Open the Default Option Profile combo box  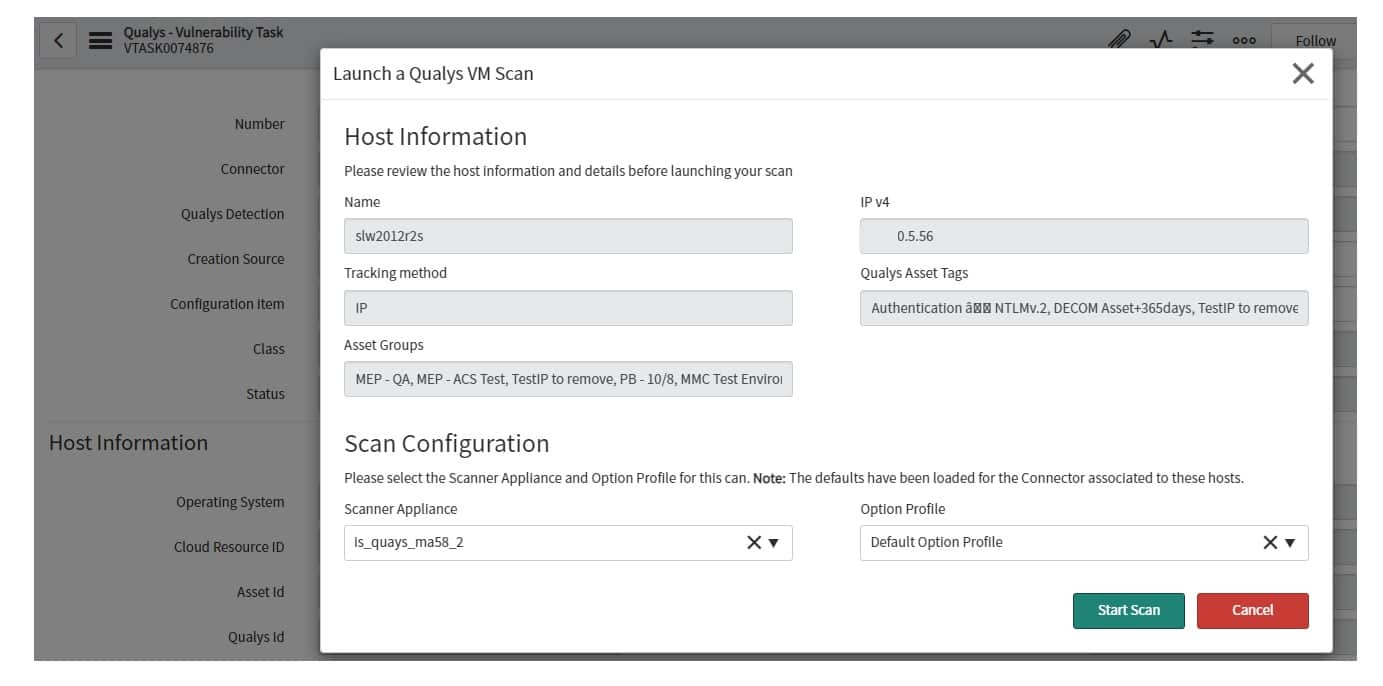click(1084, 542)
